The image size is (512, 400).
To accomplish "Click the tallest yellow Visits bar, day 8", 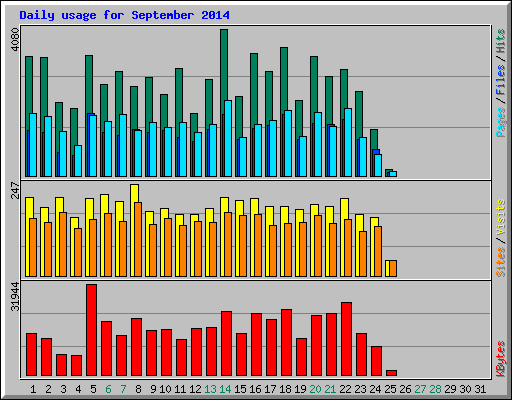I will [135, 193].
